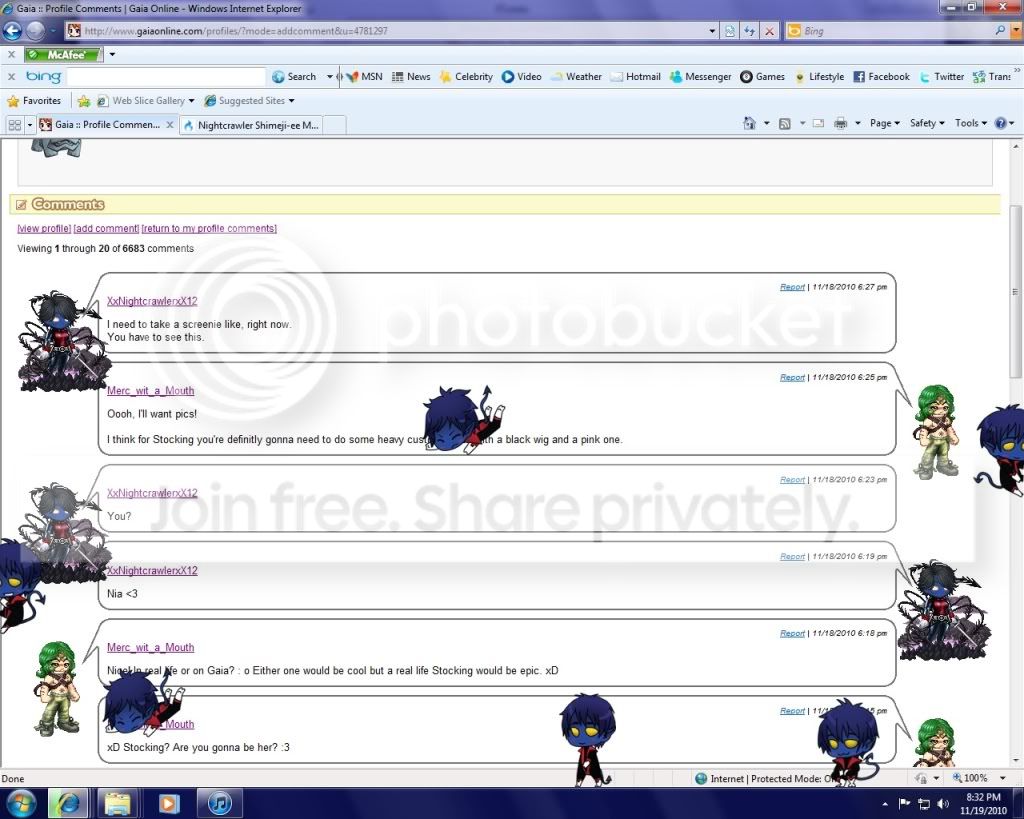This screenshot has width=1024, height=819.
Task: Click the Stop loading X icon
Action: pyautogui.click(x=770, y=31)
